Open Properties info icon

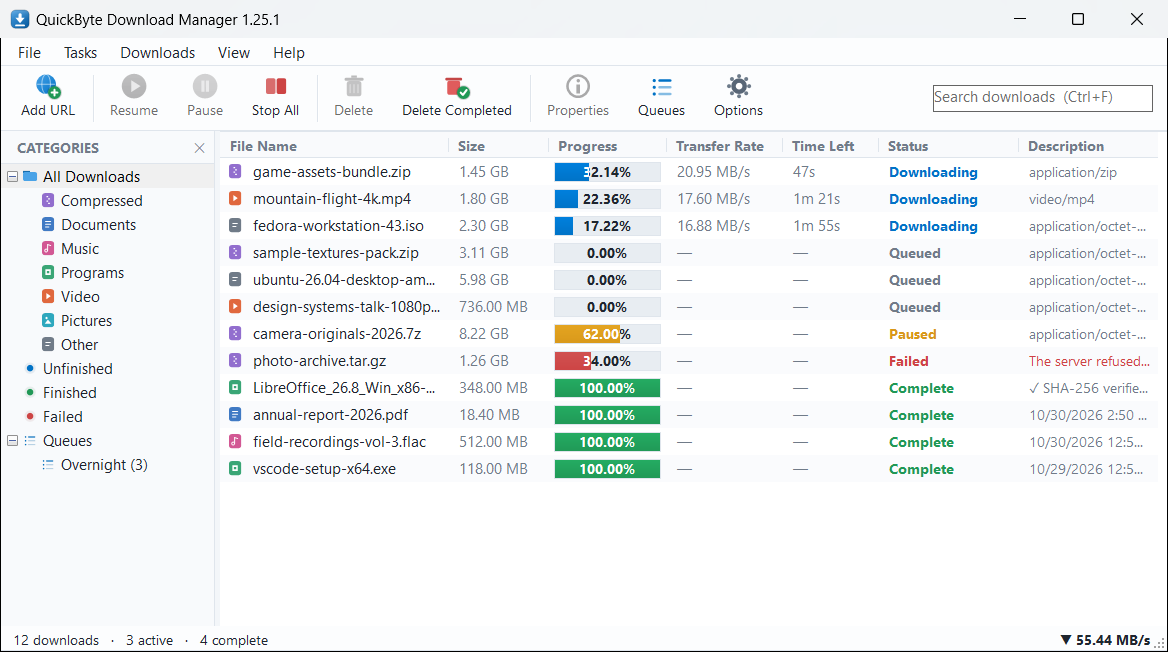click(578, 86)
